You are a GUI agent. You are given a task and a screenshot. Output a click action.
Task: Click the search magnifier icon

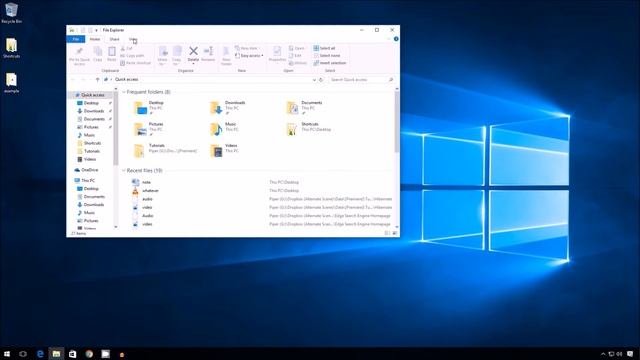(391, 80)
